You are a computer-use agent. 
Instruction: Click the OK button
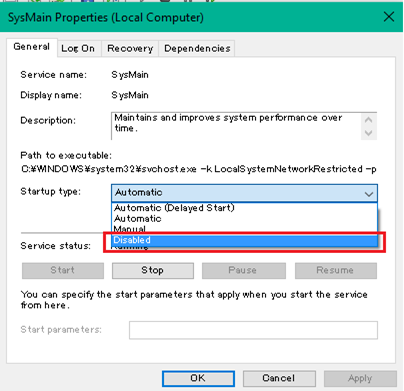click(198, 378)
